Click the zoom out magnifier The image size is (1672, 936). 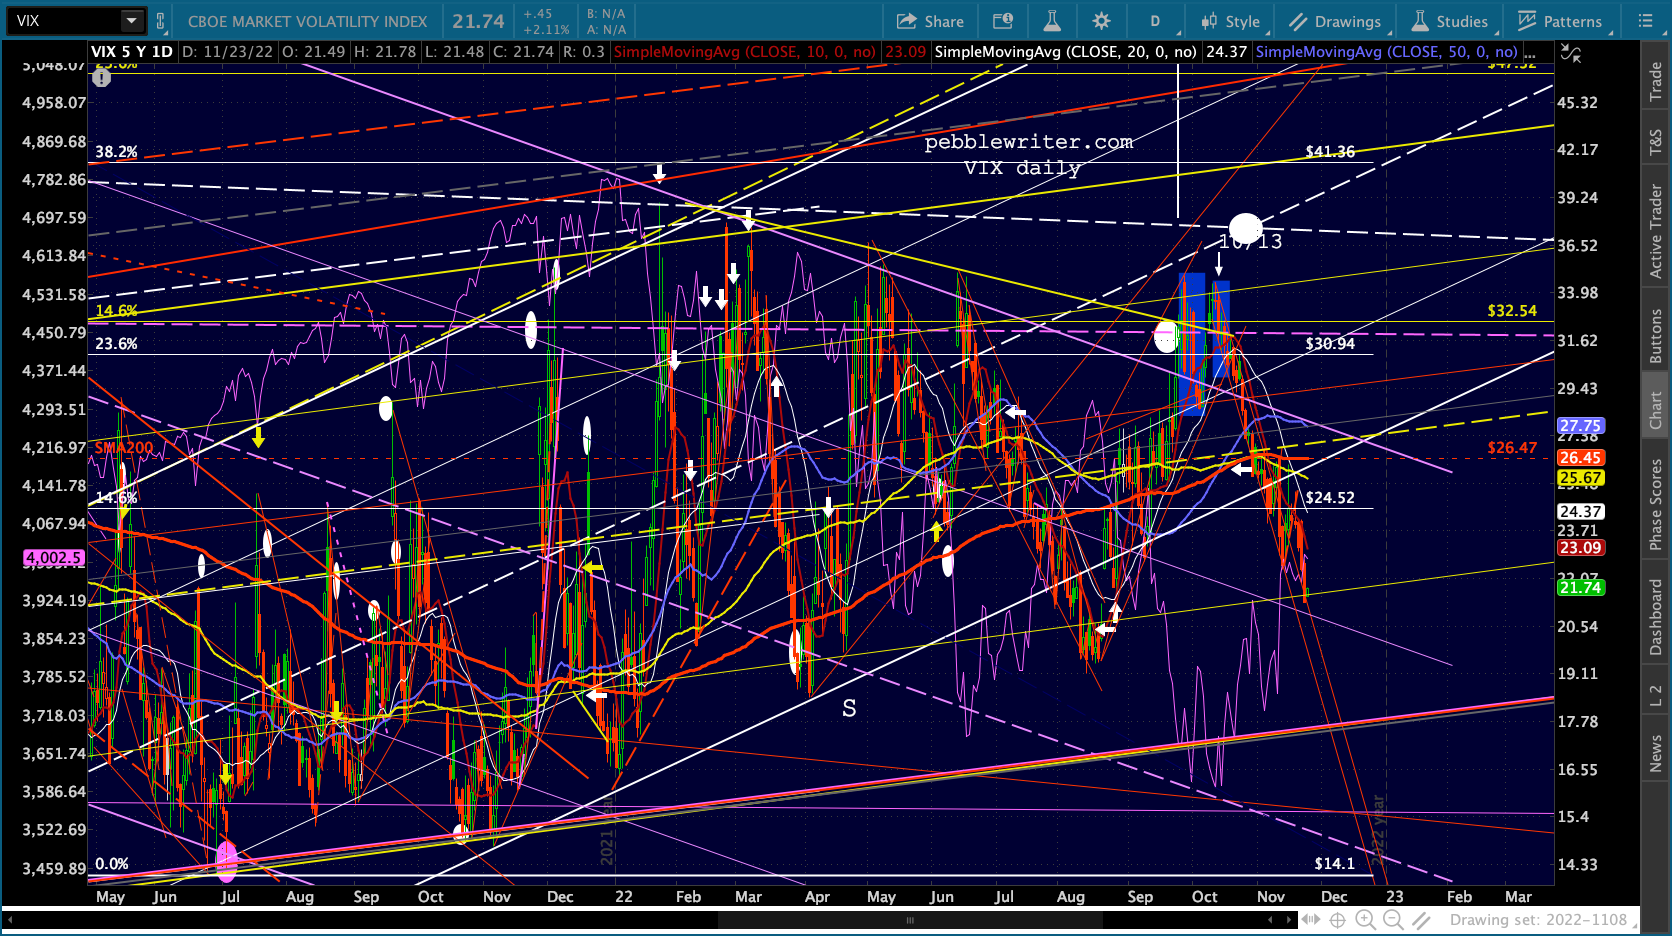(x=1393, y=920)
